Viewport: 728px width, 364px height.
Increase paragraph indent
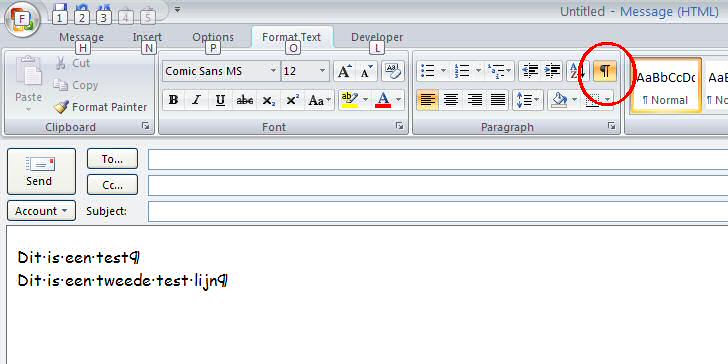tap(552, 71)
